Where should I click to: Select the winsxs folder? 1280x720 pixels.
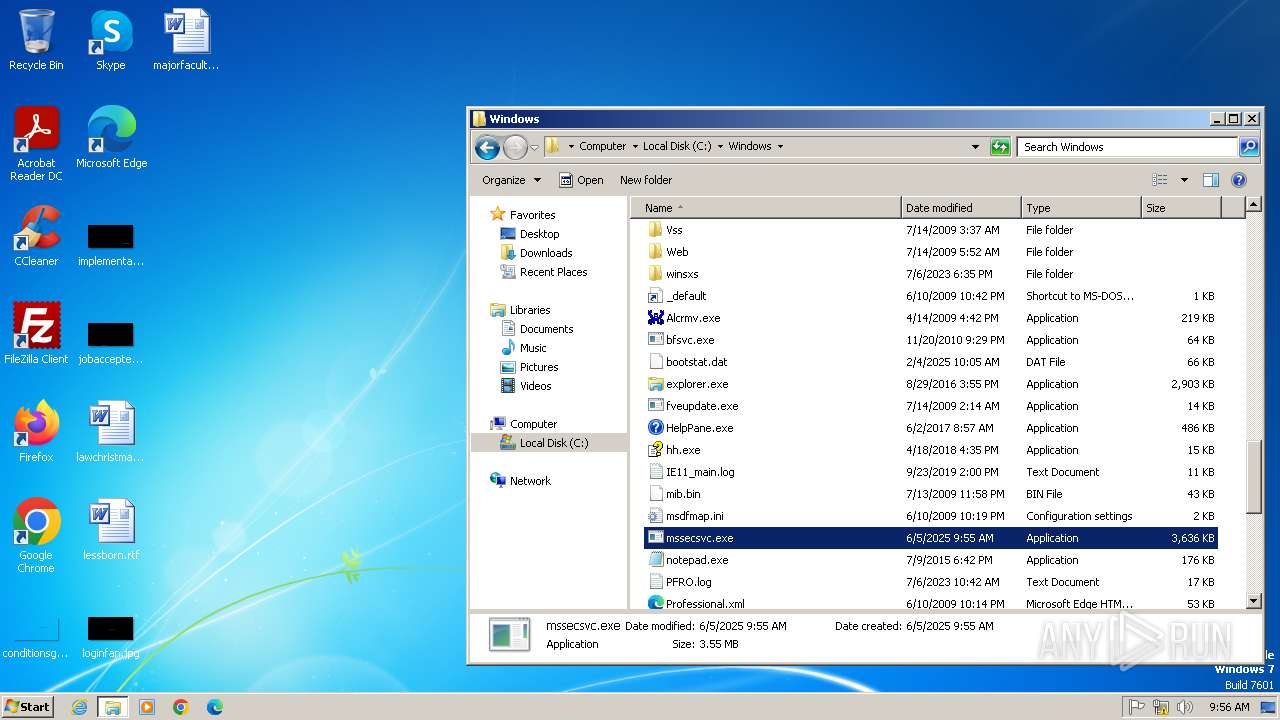click(682, 274)
